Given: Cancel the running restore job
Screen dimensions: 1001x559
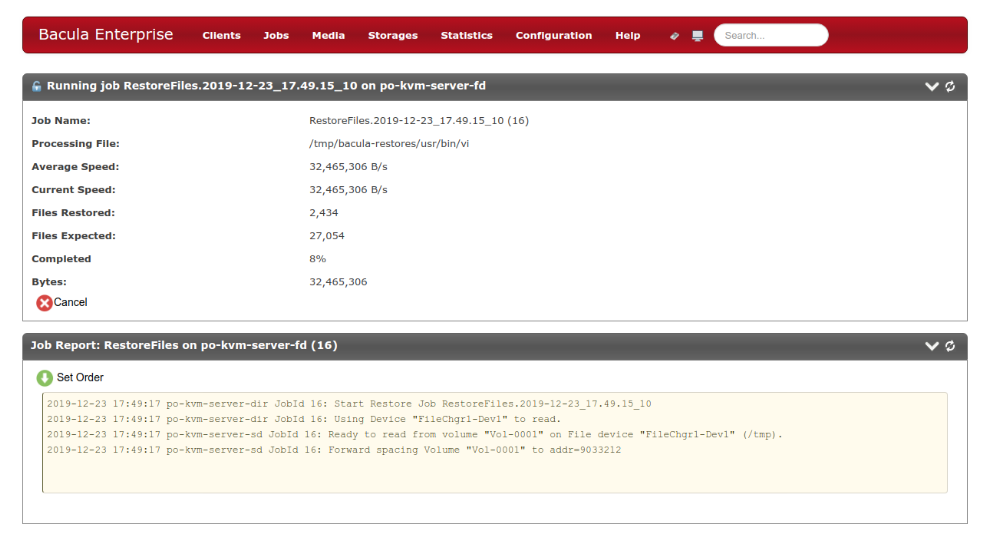Looking at the screenshot, I should (62, 302).
